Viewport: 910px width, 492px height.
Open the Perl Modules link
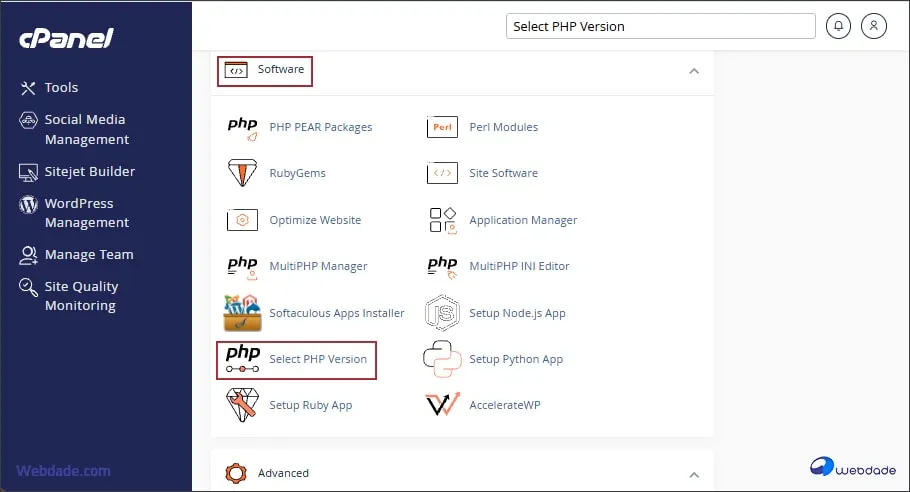coord(503,127)
